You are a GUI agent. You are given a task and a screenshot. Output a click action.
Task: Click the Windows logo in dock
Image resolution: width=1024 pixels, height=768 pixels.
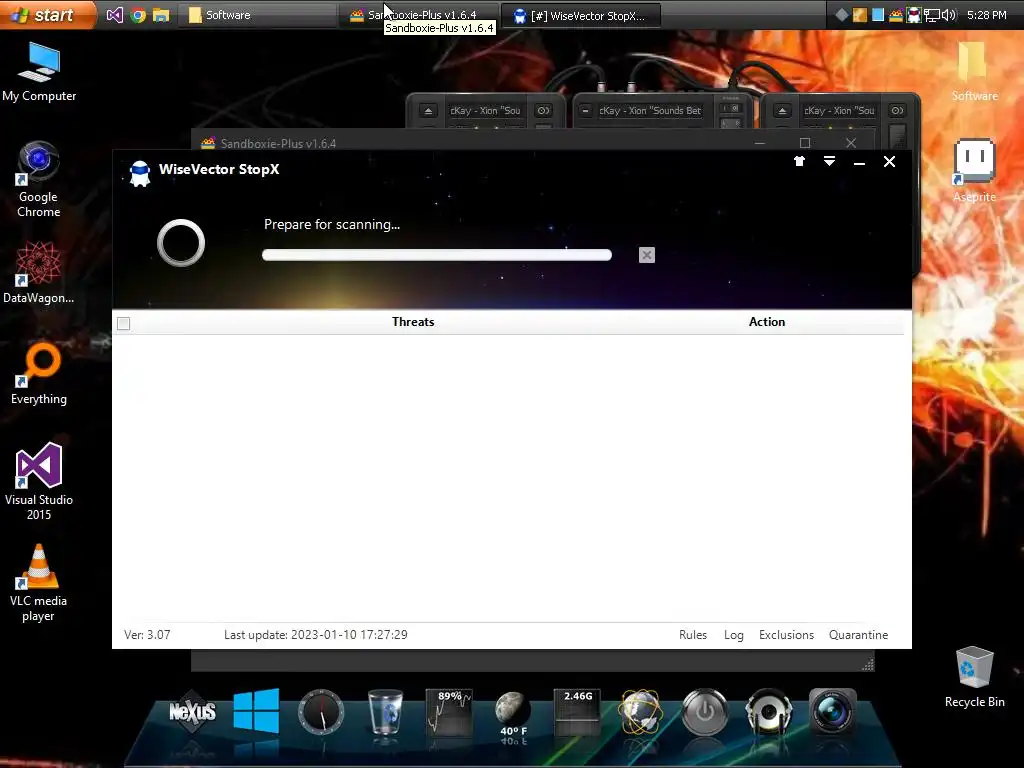point(256,711)
